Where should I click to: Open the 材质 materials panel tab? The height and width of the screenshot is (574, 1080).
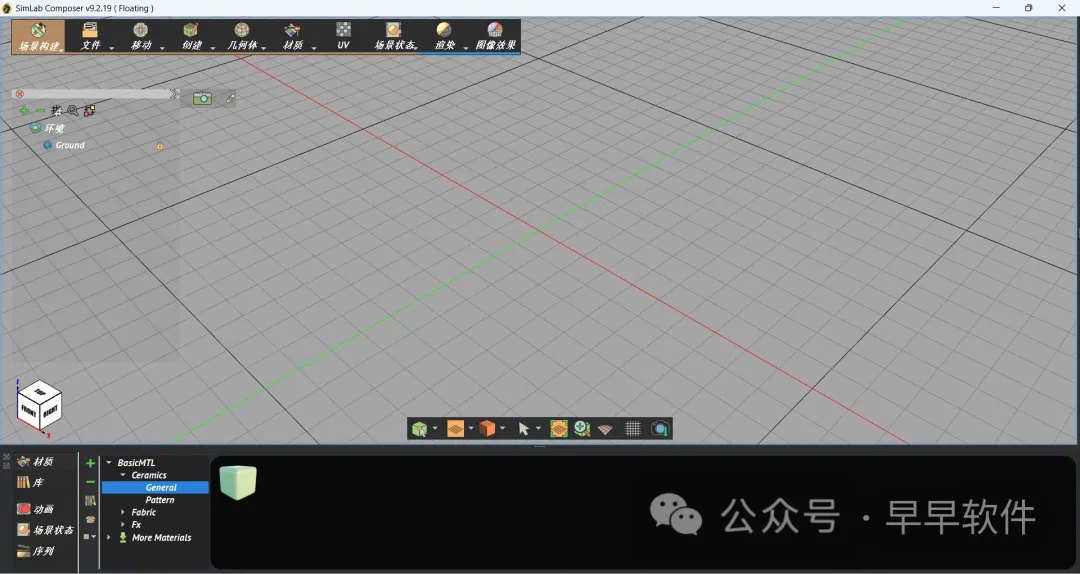36,462
